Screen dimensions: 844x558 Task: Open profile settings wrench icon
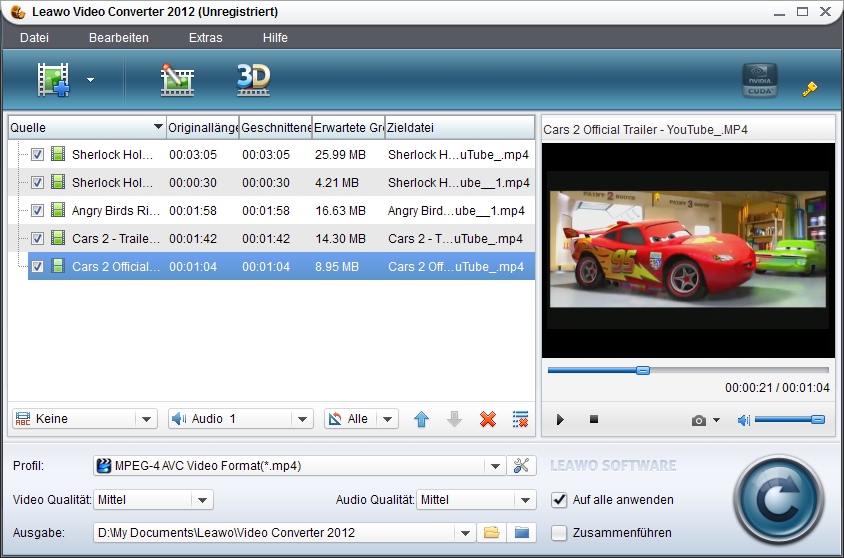click(521, 465)
